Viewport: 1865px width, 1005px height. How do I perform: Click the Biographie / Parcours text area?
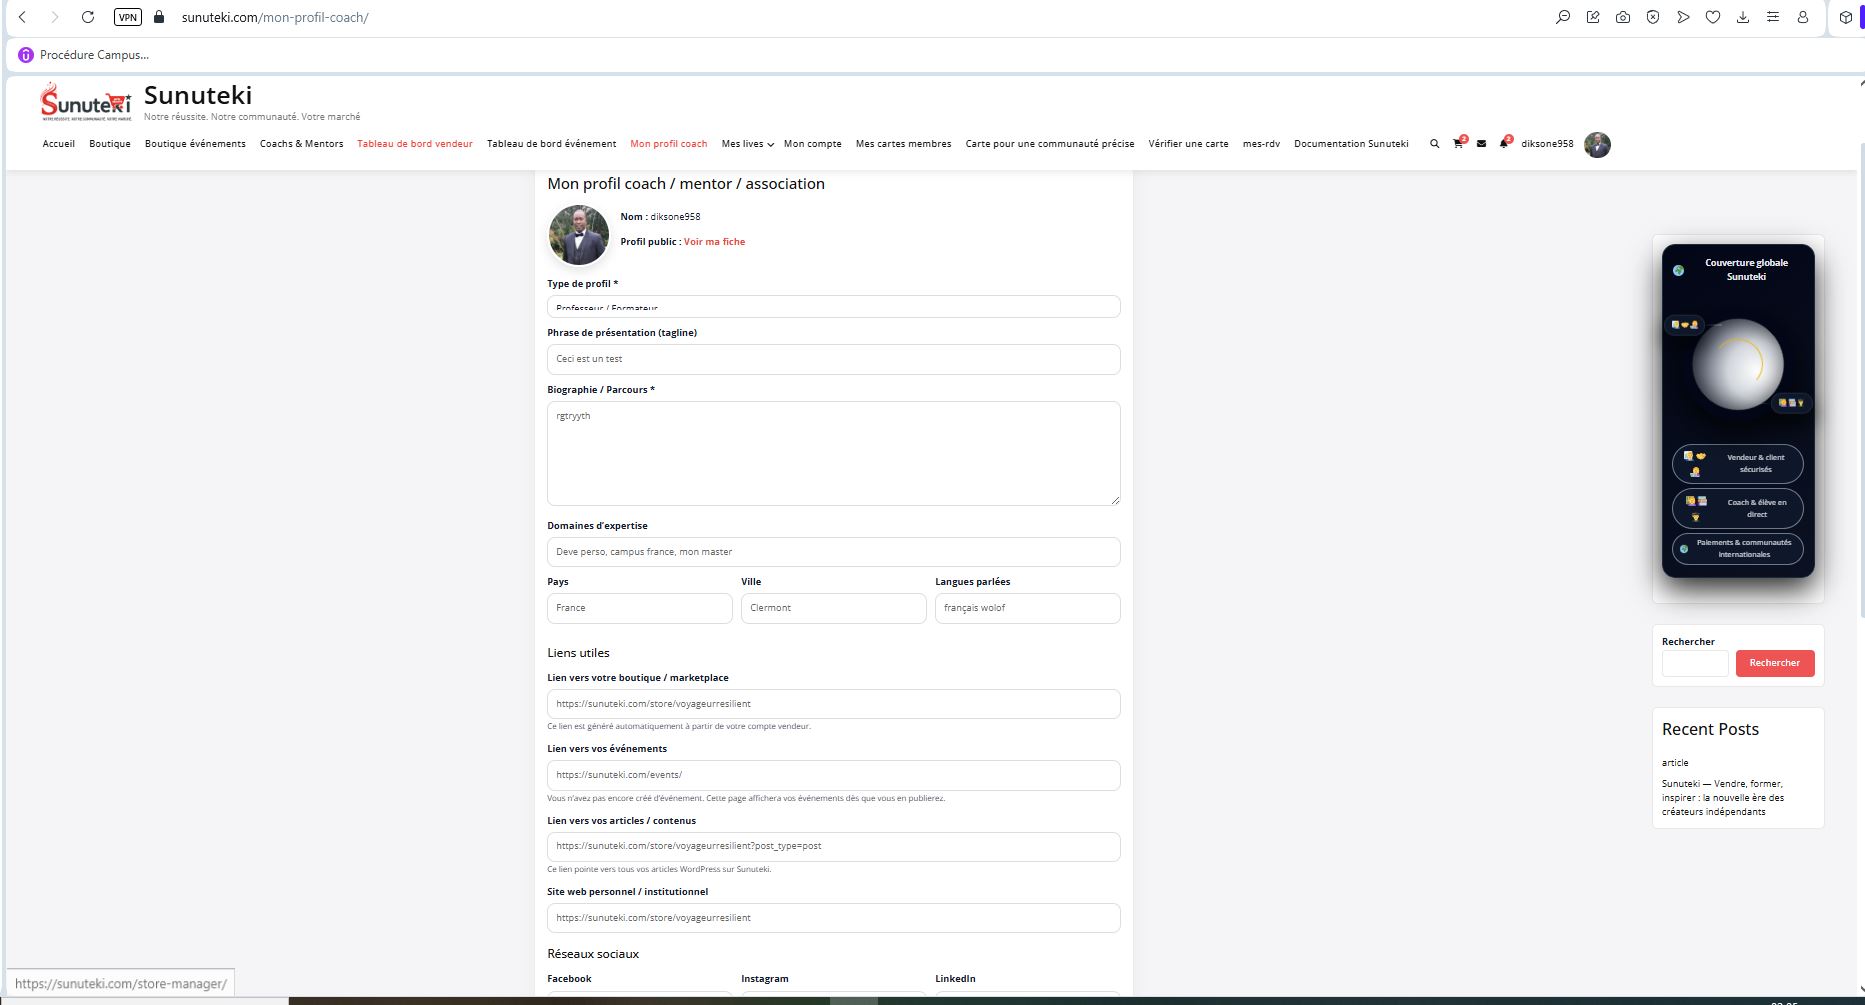[x=833, y=453]
